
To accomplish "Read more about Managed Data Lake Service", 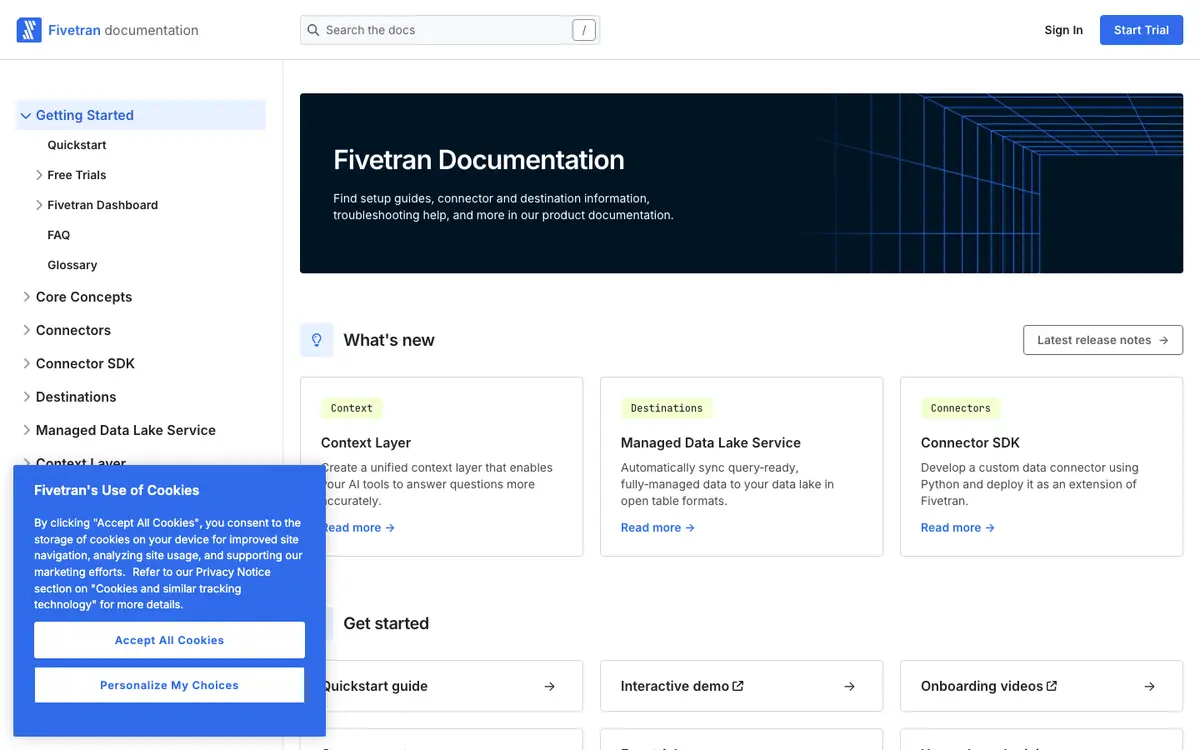I will [x=658, y=528].
